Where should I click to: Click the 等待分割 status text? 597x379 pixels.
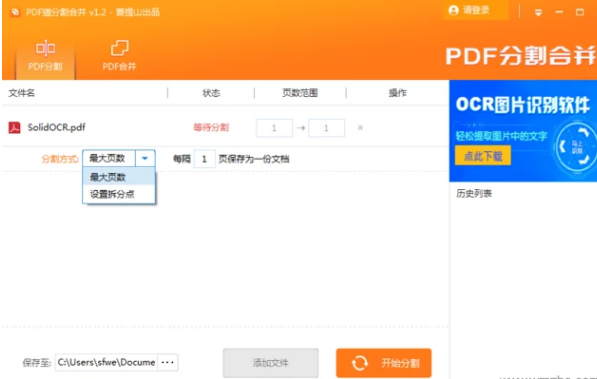coord(211,128)
